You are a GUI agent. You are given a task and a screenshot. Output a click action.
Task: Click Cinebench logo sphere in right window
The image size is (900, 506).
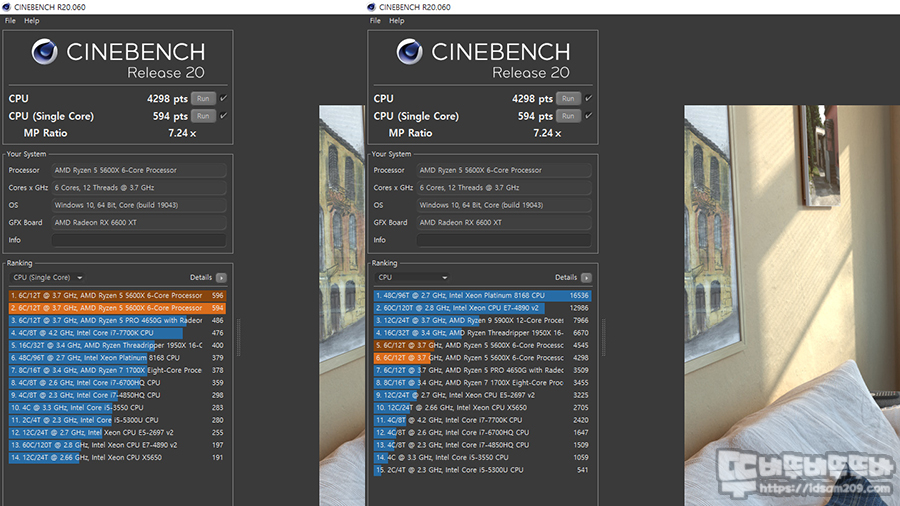click(409, 52)
